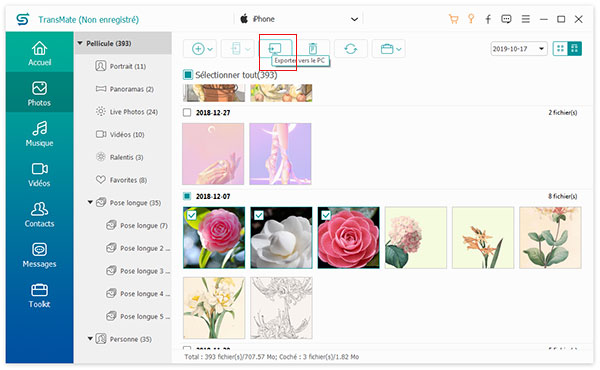Click the export to device phone icon
This screenshot has width=600, height=370.
(236, 49)
